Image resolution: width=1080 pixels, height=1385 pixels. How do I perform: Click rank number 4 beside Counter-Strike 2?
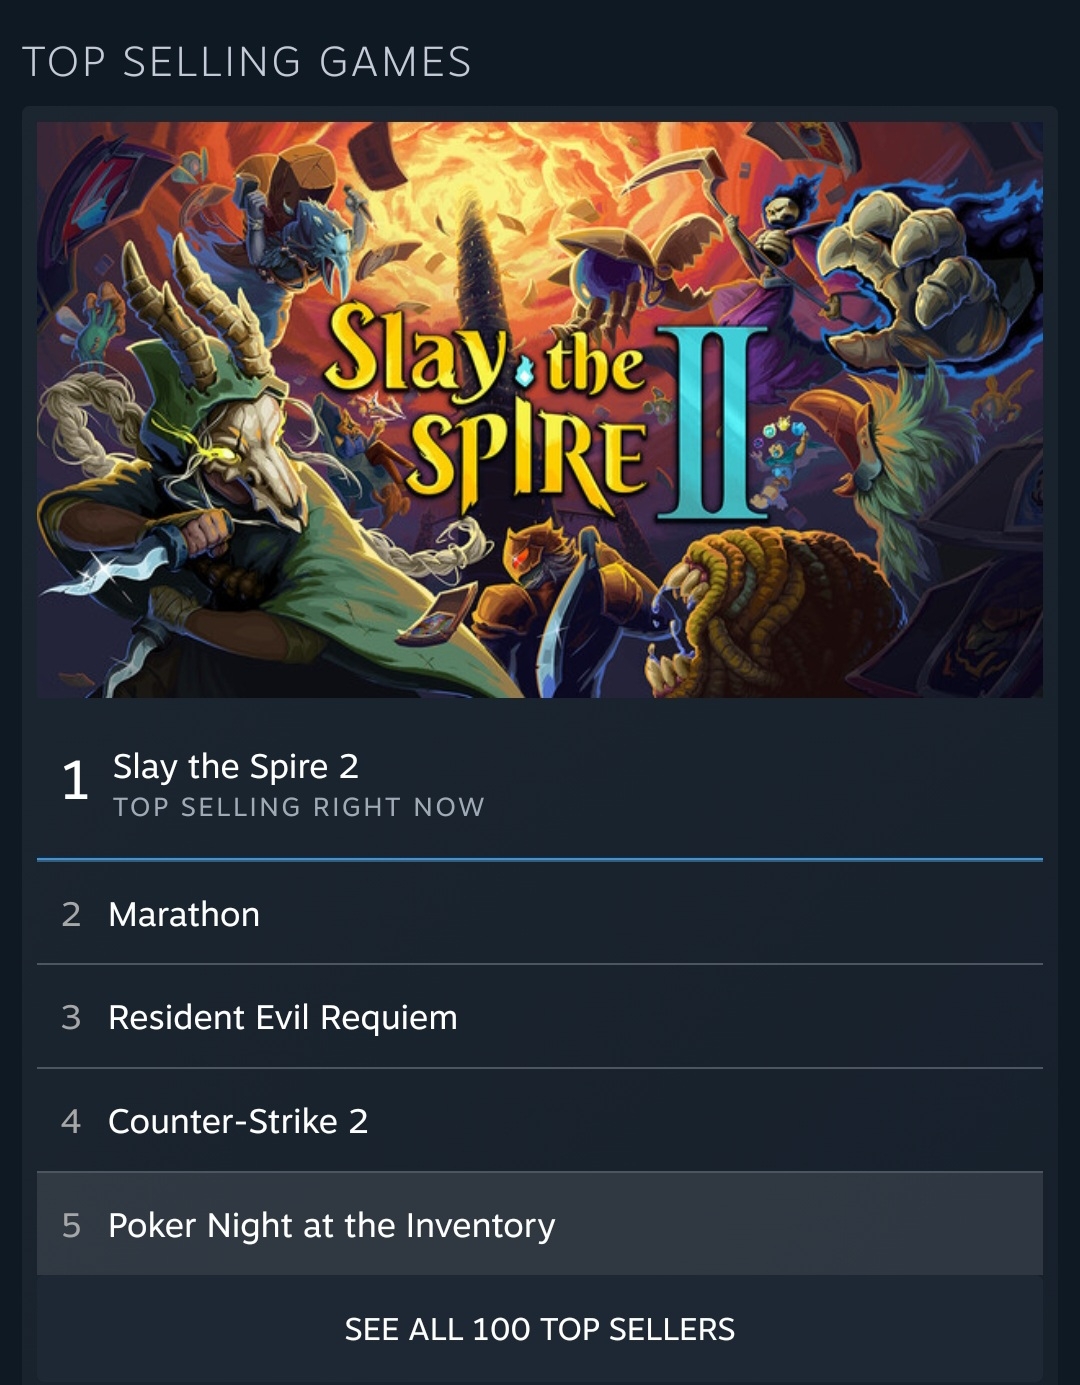(71, 1121)
